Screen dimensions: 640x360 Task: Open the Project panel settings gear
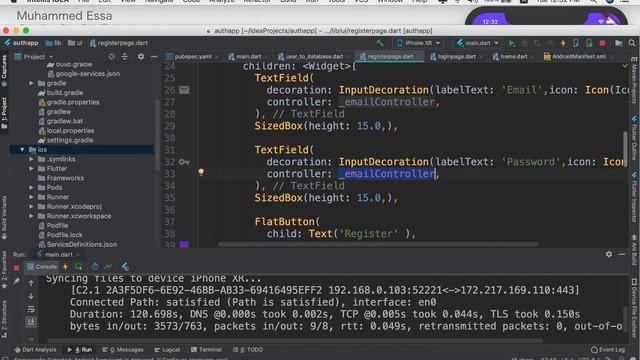141,57
